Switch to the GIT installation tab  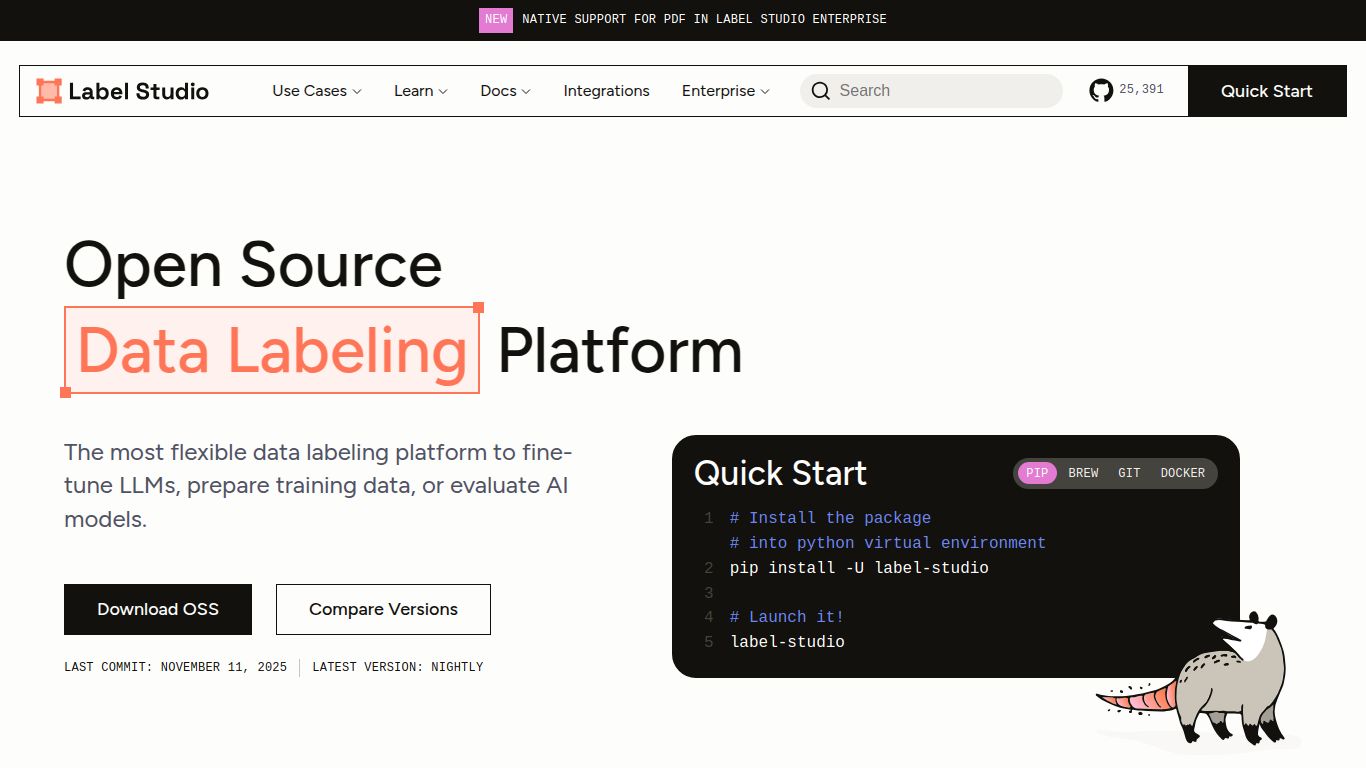[1129, 473]
